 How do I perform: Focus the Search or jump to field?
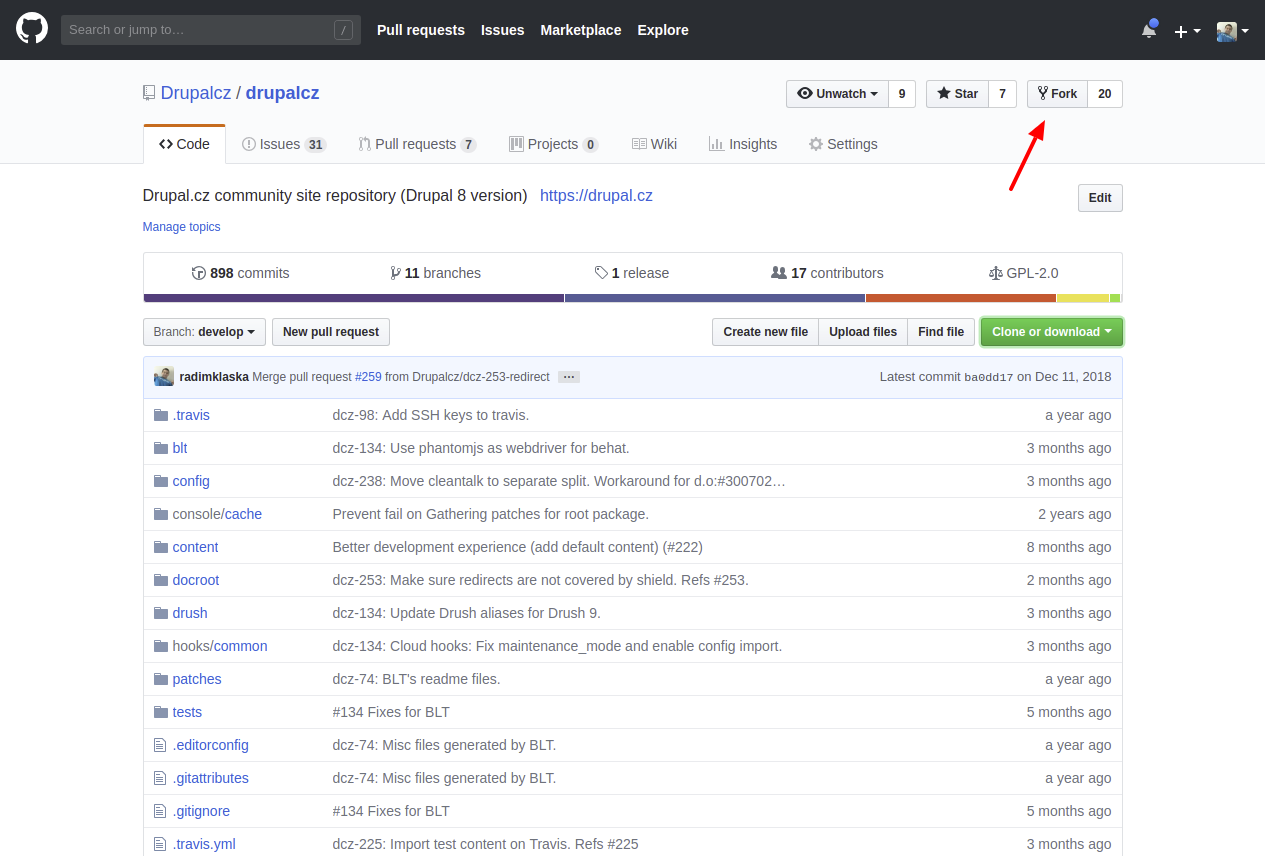pyautogui.click(x=211, y=30)
